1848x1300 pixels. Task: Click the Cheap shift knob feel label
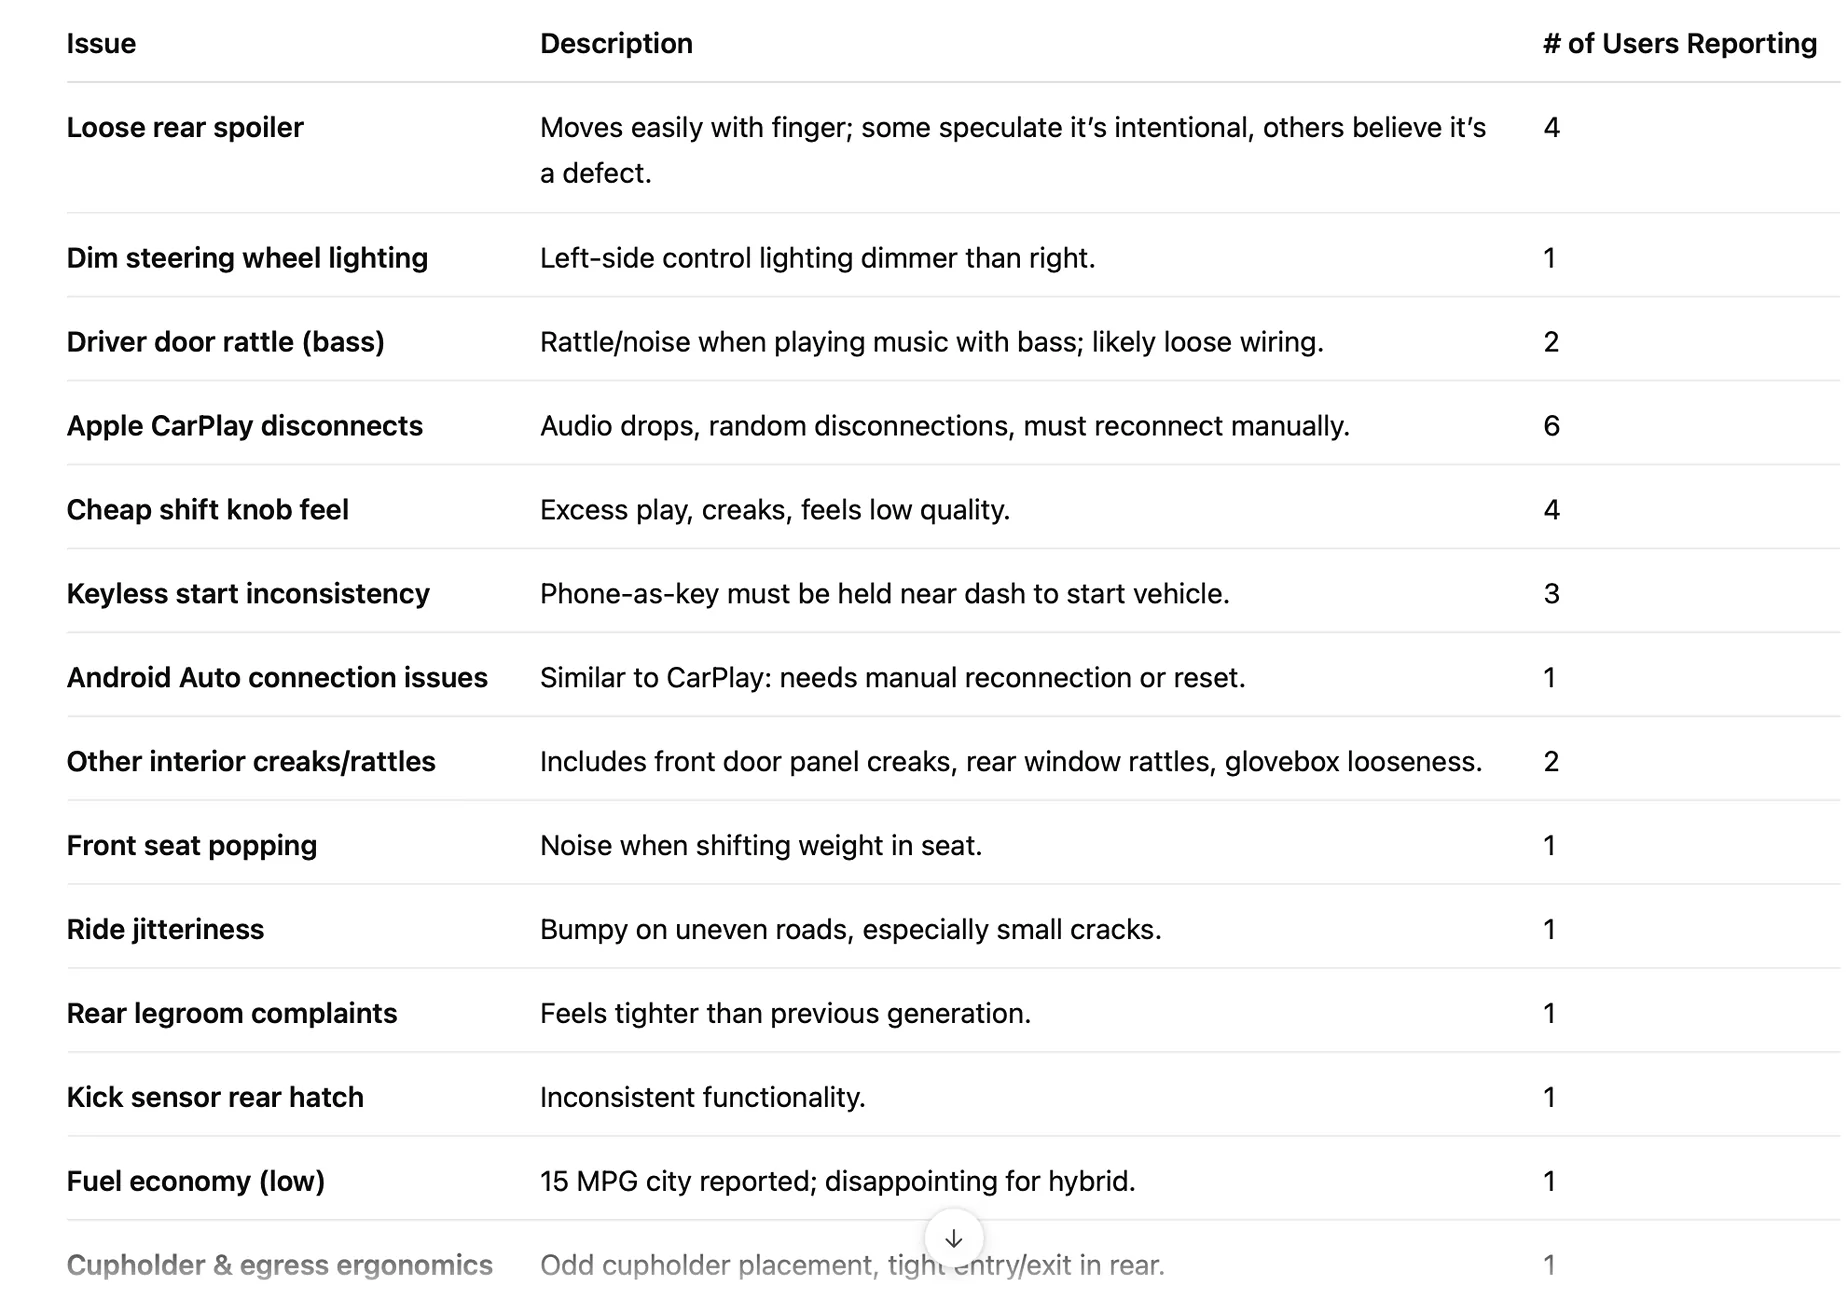(x=207, y=510)
